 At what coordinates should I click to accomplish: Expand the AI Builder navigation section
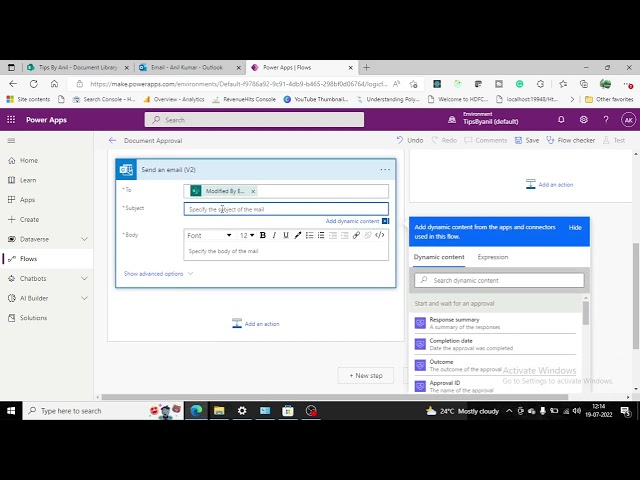click(x=84, y=298)
